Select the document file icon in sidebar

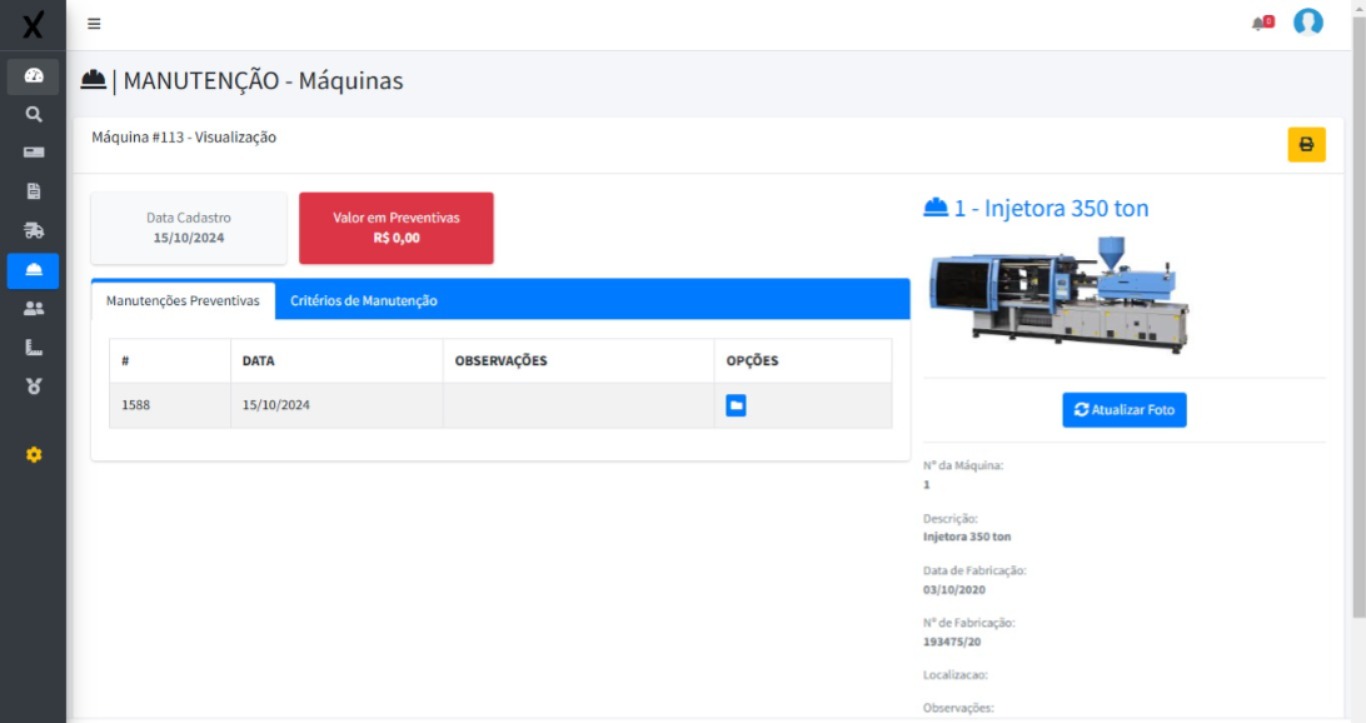[x=33, y=191]
